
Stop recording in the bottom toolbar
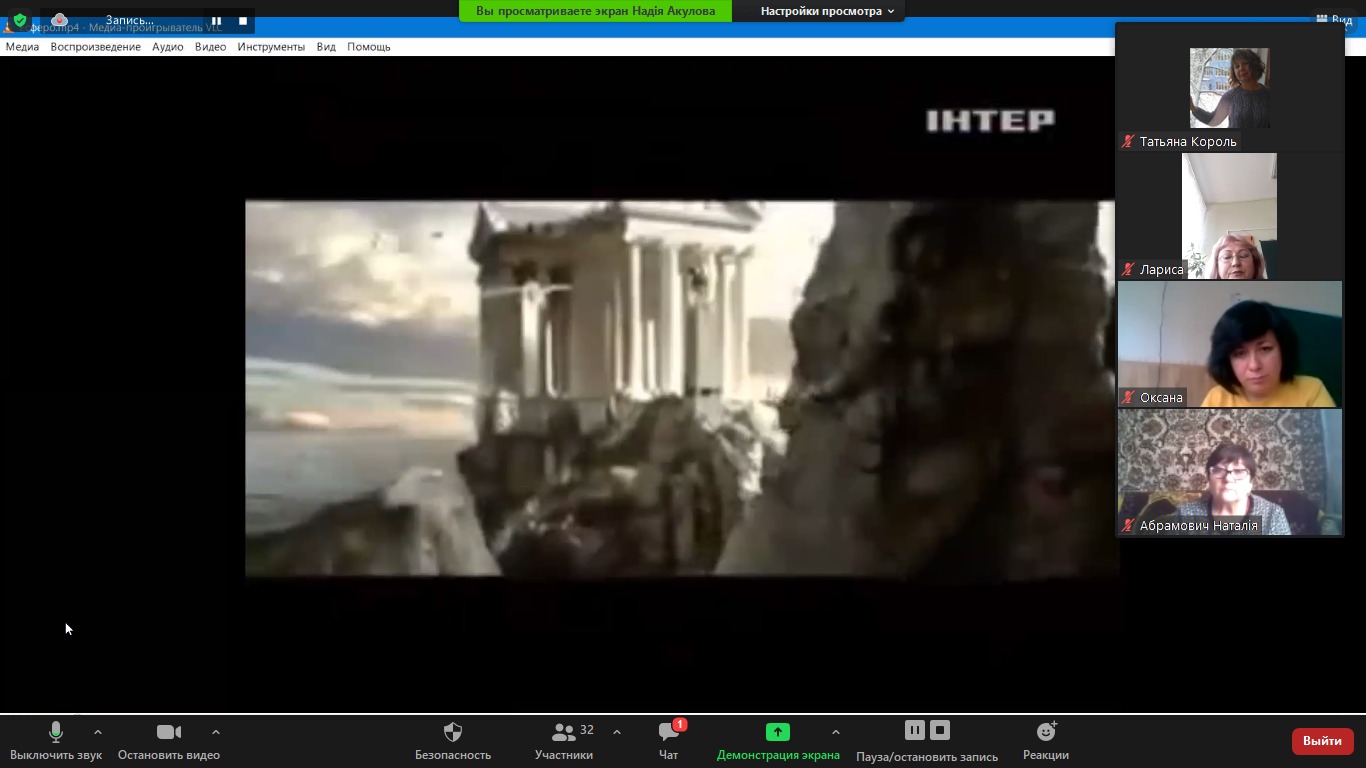(939, 730)
